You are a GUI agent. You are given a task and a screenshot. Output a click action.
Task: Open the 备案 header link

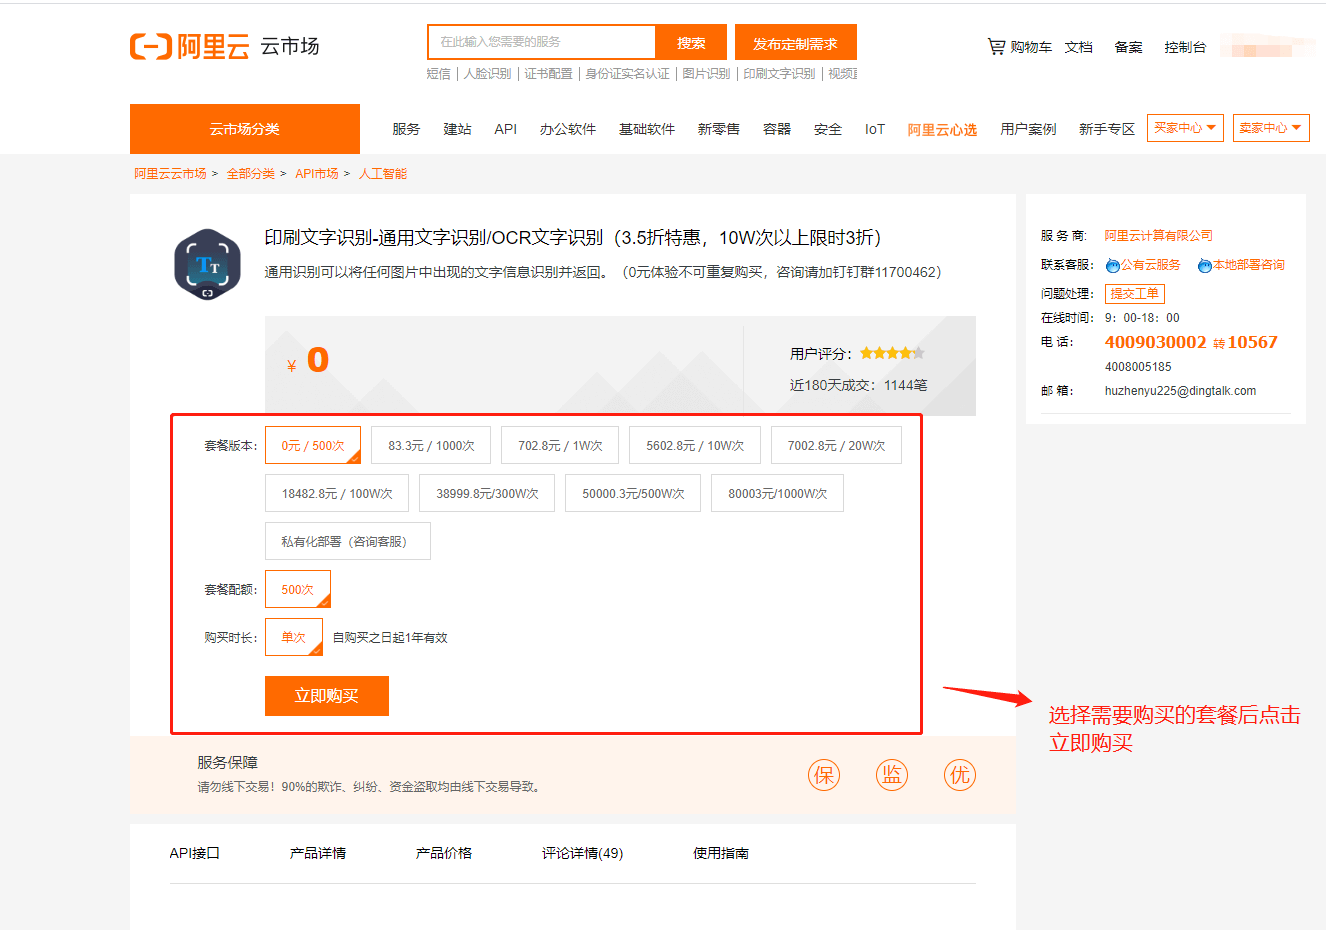click(x=1129, y=47)
